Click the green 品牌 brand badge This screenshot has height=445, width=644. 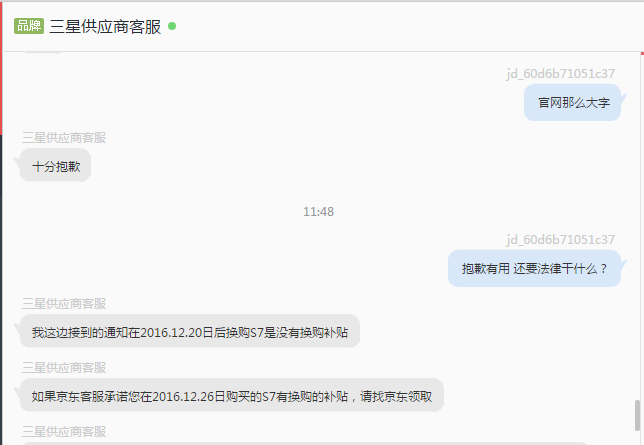29,26
